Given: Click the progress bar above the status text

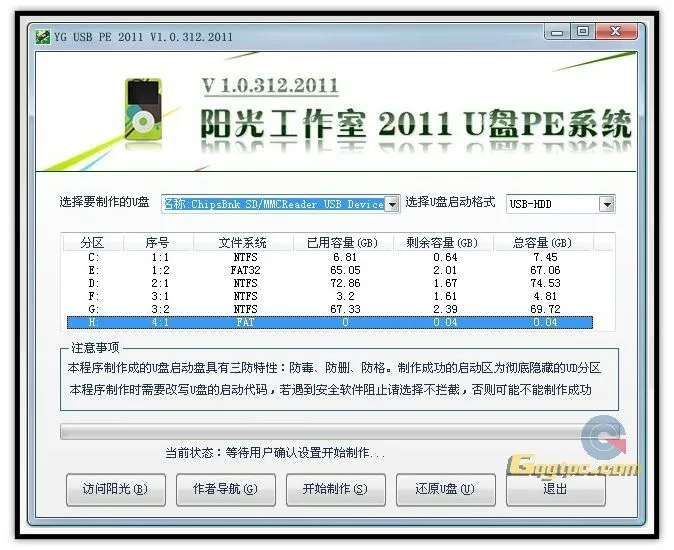Looking at the screenshot, I should tap(320, 431).
